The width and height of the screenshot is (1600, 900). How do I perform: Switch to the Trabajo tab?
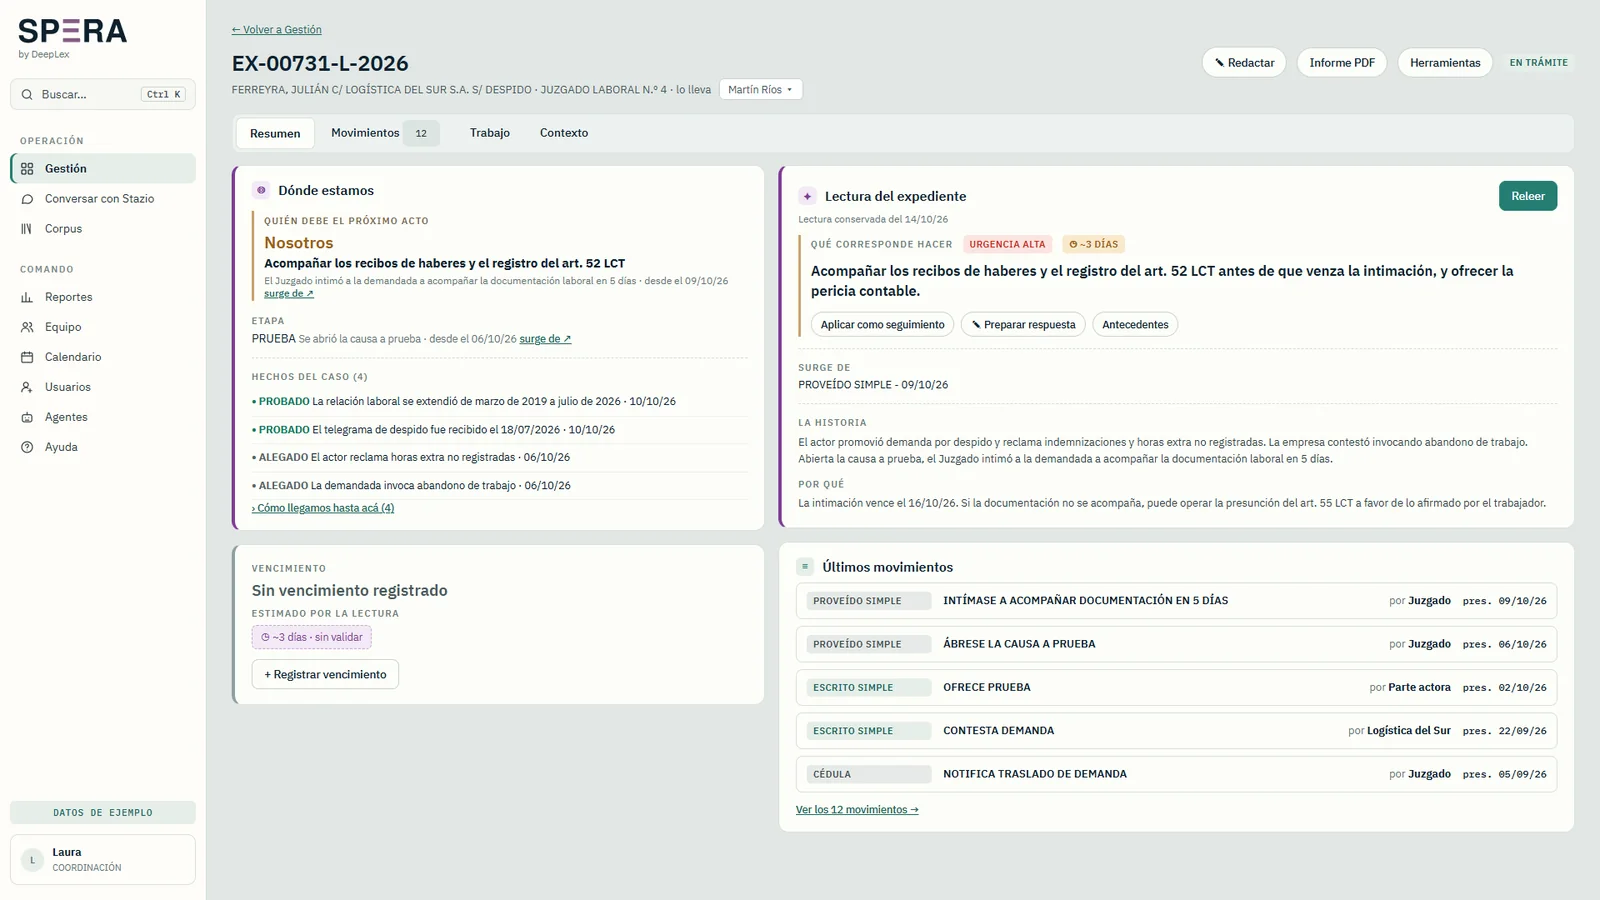point(490,133)
